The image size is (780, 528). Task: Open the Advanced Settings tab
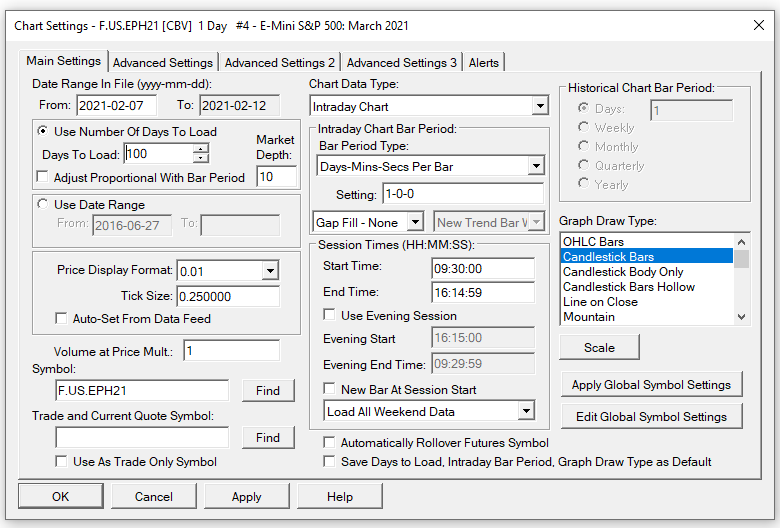(x=163, y=63)
